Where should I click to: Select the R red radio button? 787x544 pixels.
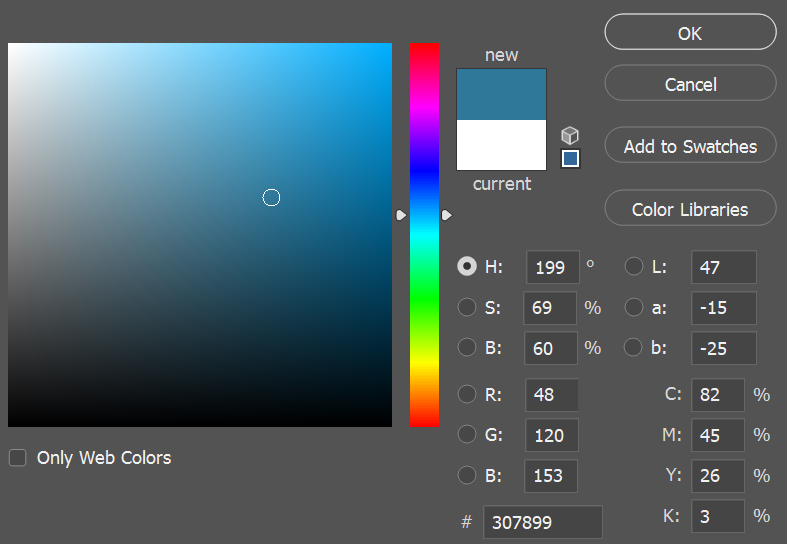point(467,394)
